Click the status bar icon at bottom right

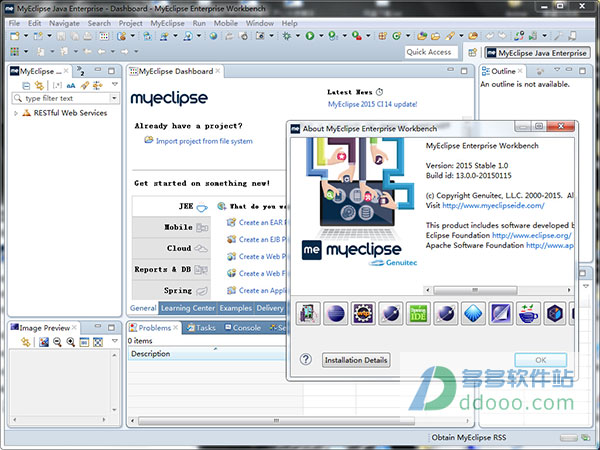(585, 437)
